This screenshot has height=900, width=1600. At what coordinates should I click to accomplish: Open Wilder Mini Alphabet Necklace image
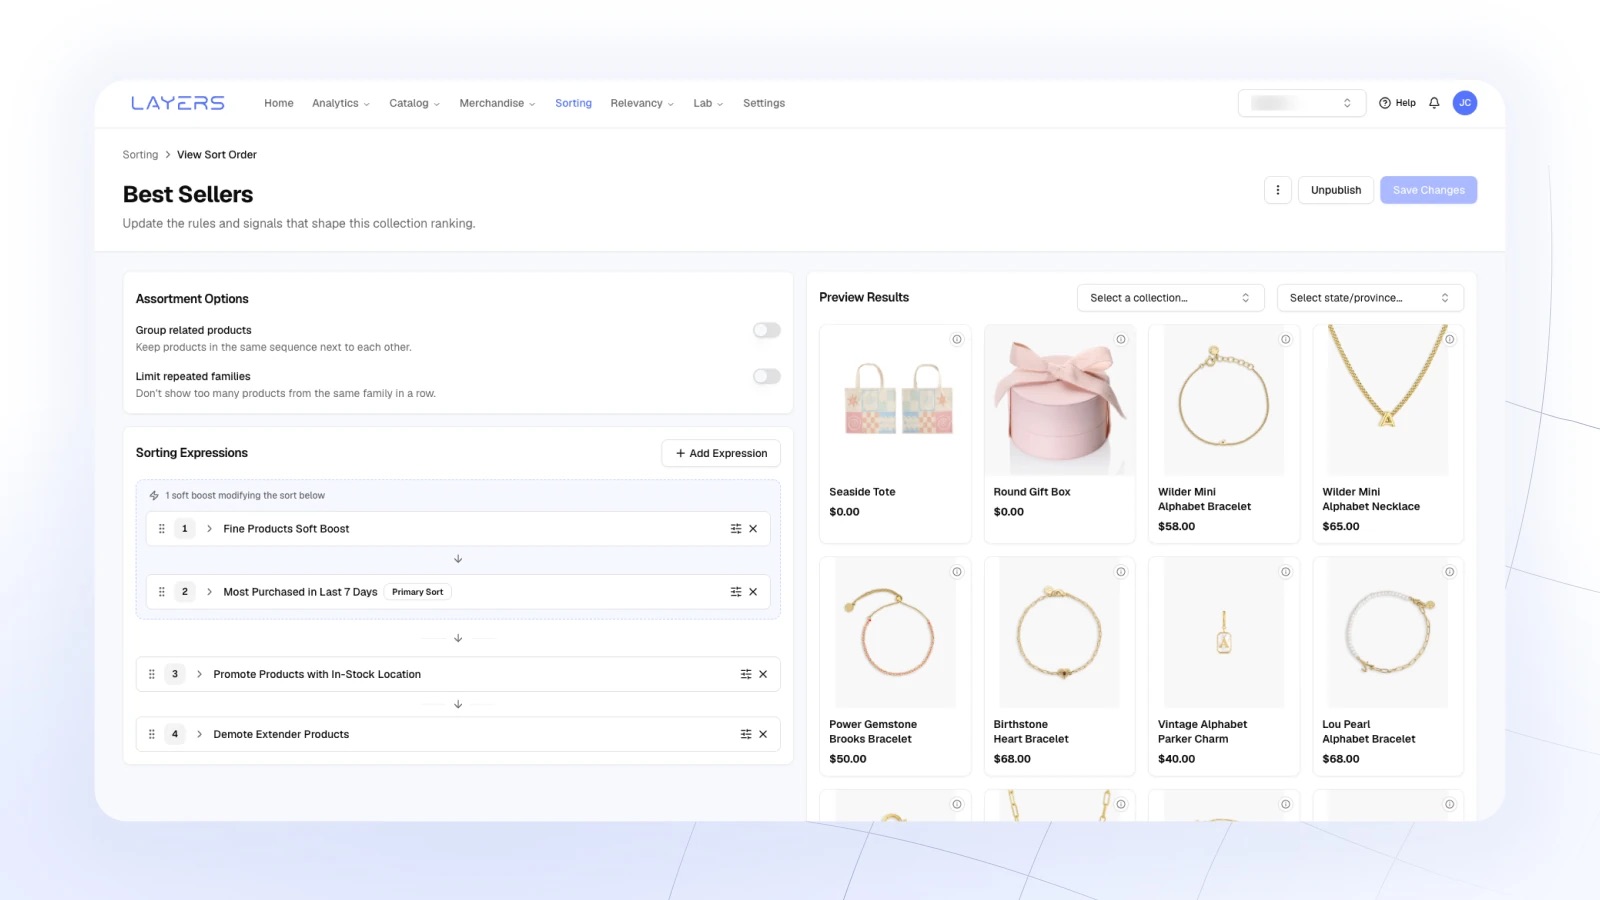coord(1388,400)
